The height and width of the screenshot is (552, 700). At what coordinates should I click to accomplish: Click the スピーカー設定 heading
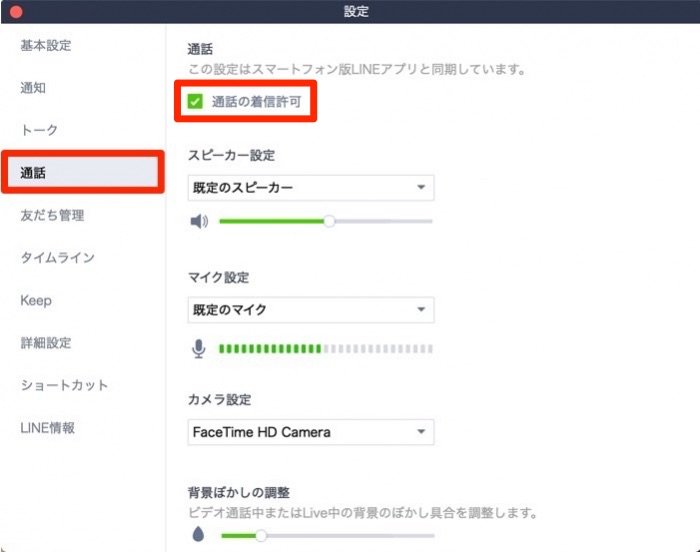click(231, 155)
